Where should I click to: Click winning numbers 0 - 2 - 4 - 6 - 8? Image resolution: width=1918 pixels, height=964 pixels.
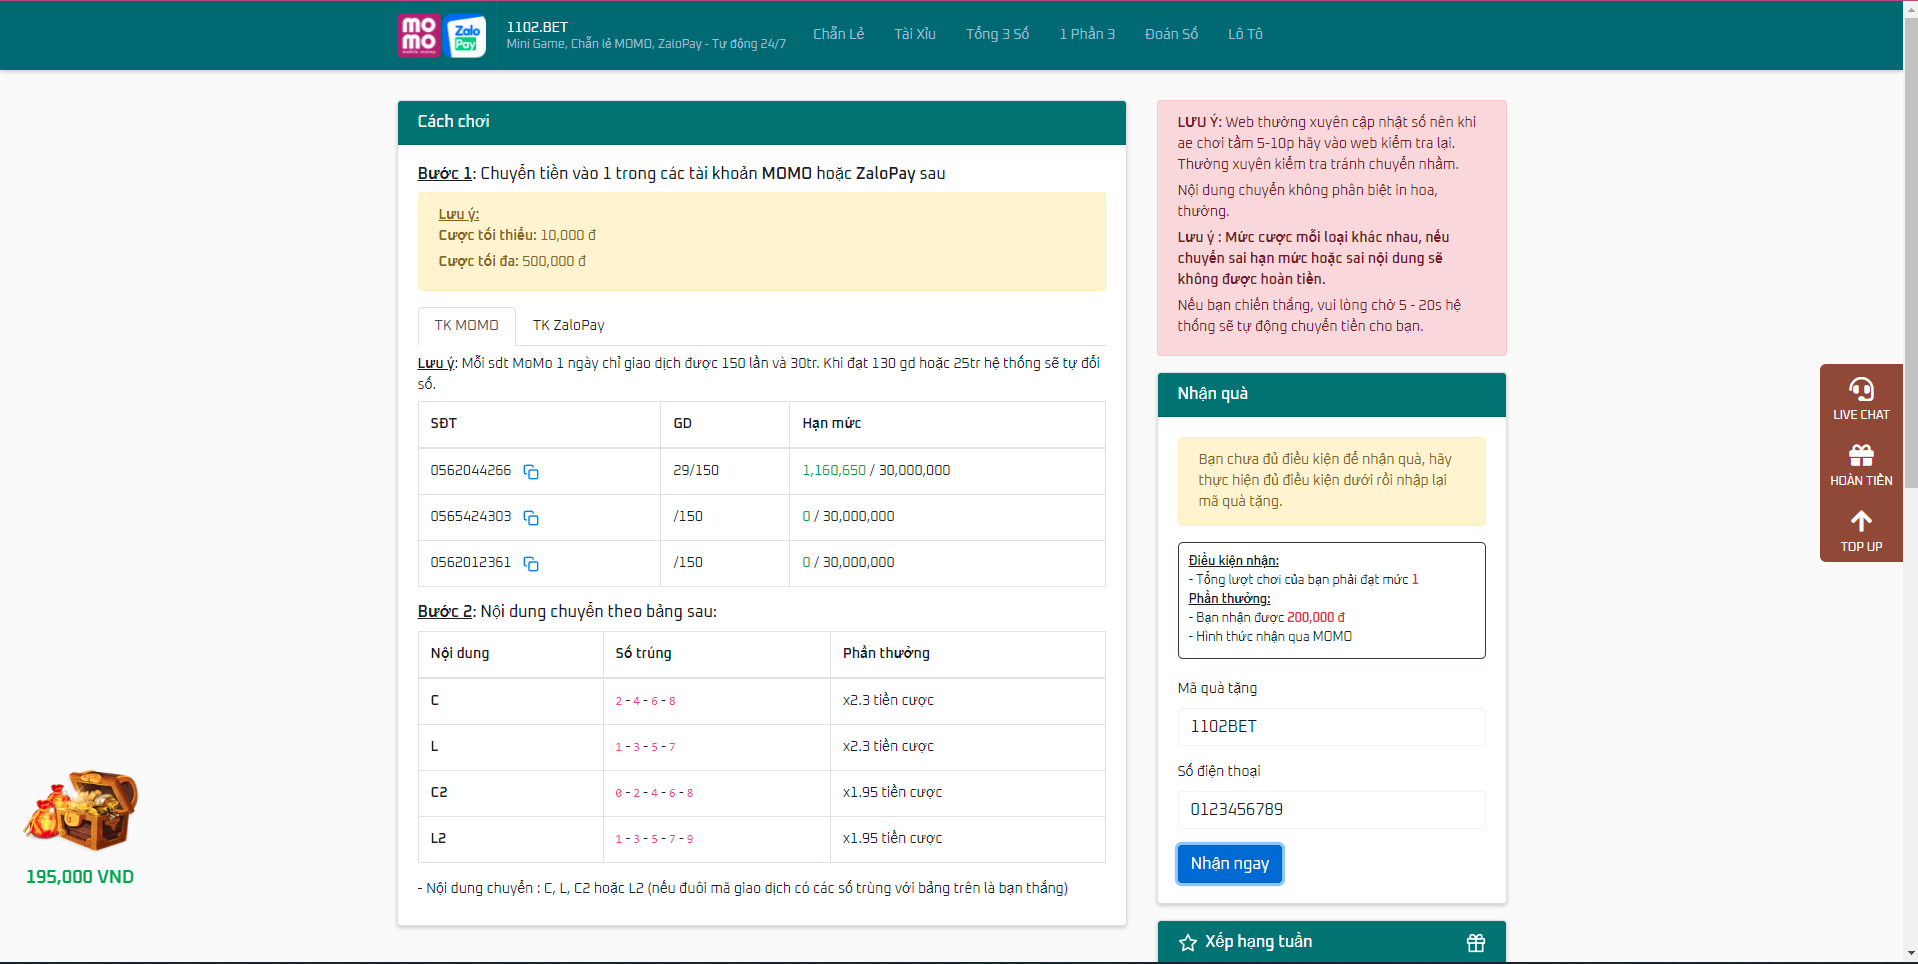pyautogui.click(x=654, y=794)
